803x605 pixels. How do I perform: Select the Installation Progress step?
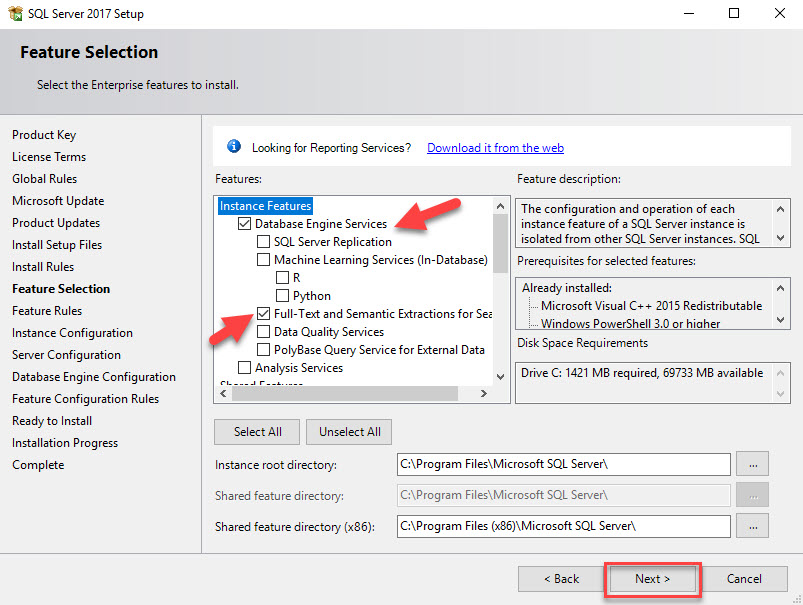65,443
